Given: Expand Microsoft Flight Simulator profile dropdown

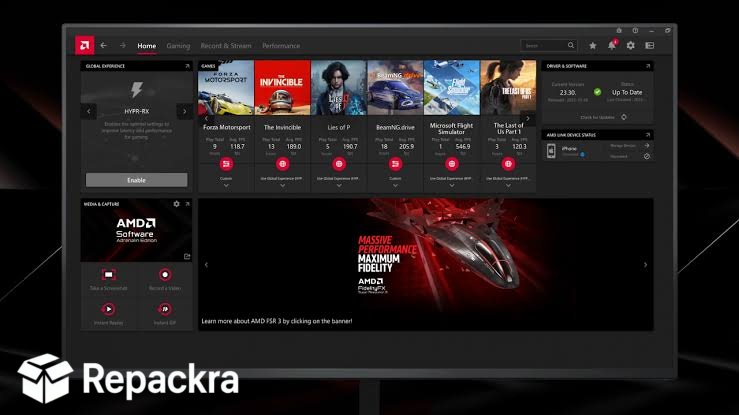Looking at the screenshot, I should pos(452,186).
